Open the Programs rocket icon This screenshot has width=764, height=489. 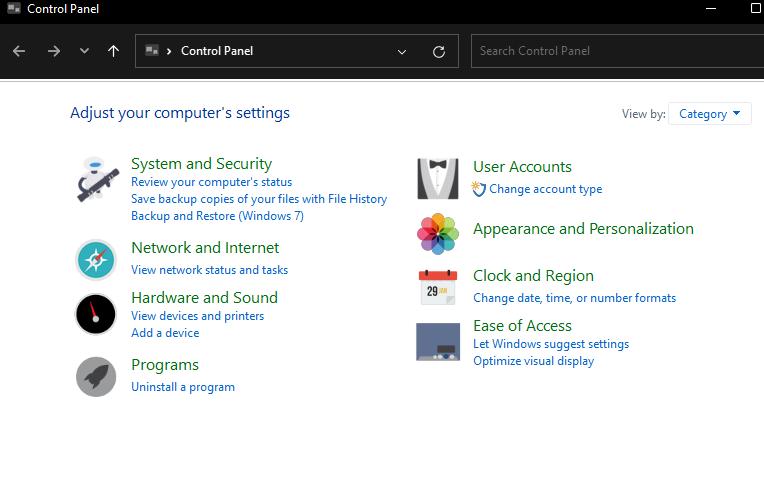[x=96, y=376]
